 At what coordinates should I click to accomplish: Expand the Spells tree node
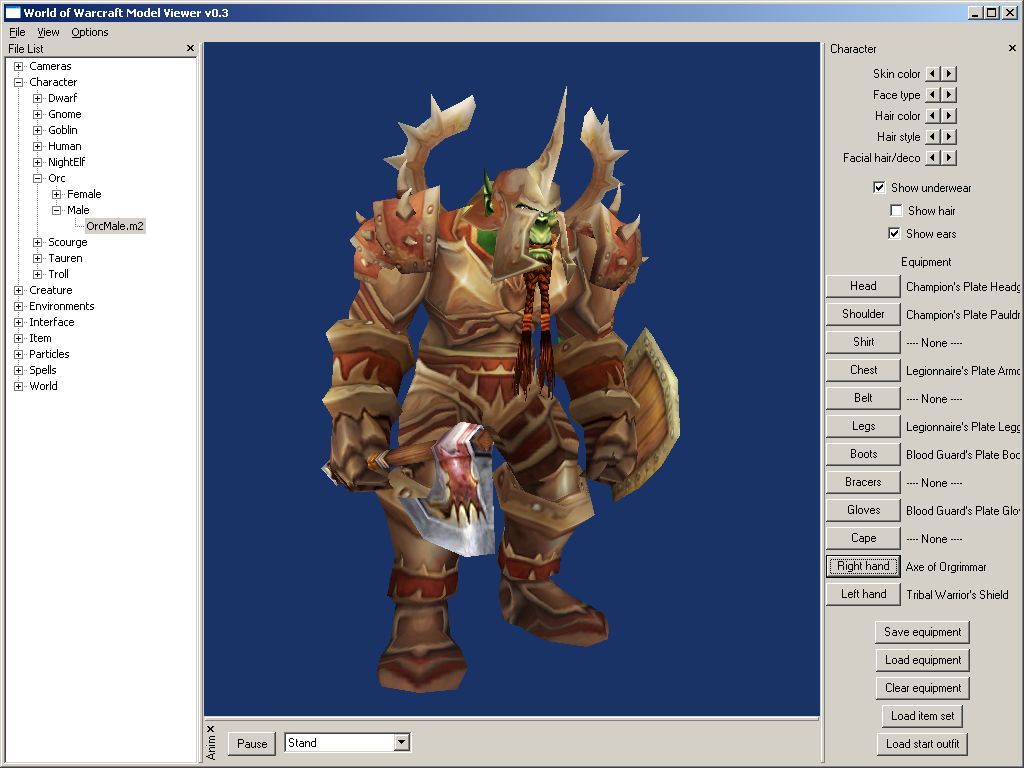click(x=19, y=370)
